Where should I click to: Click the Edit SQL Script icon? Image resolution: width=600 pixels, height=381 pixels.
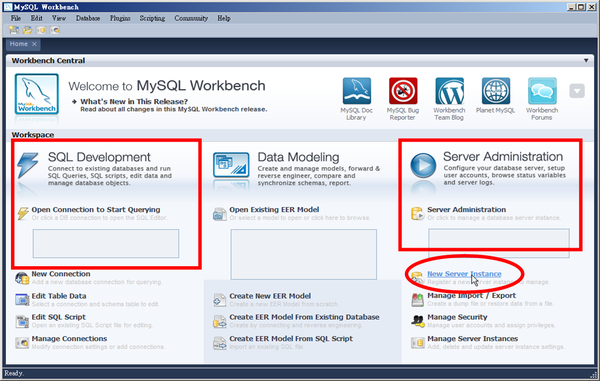[x=22, y=321]
